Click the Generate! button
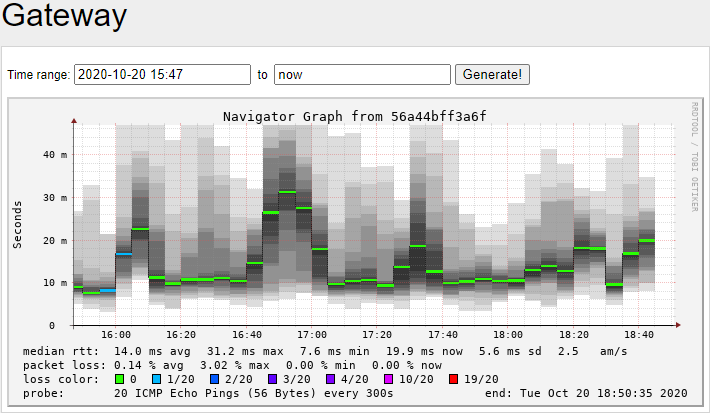 (492, 74)
